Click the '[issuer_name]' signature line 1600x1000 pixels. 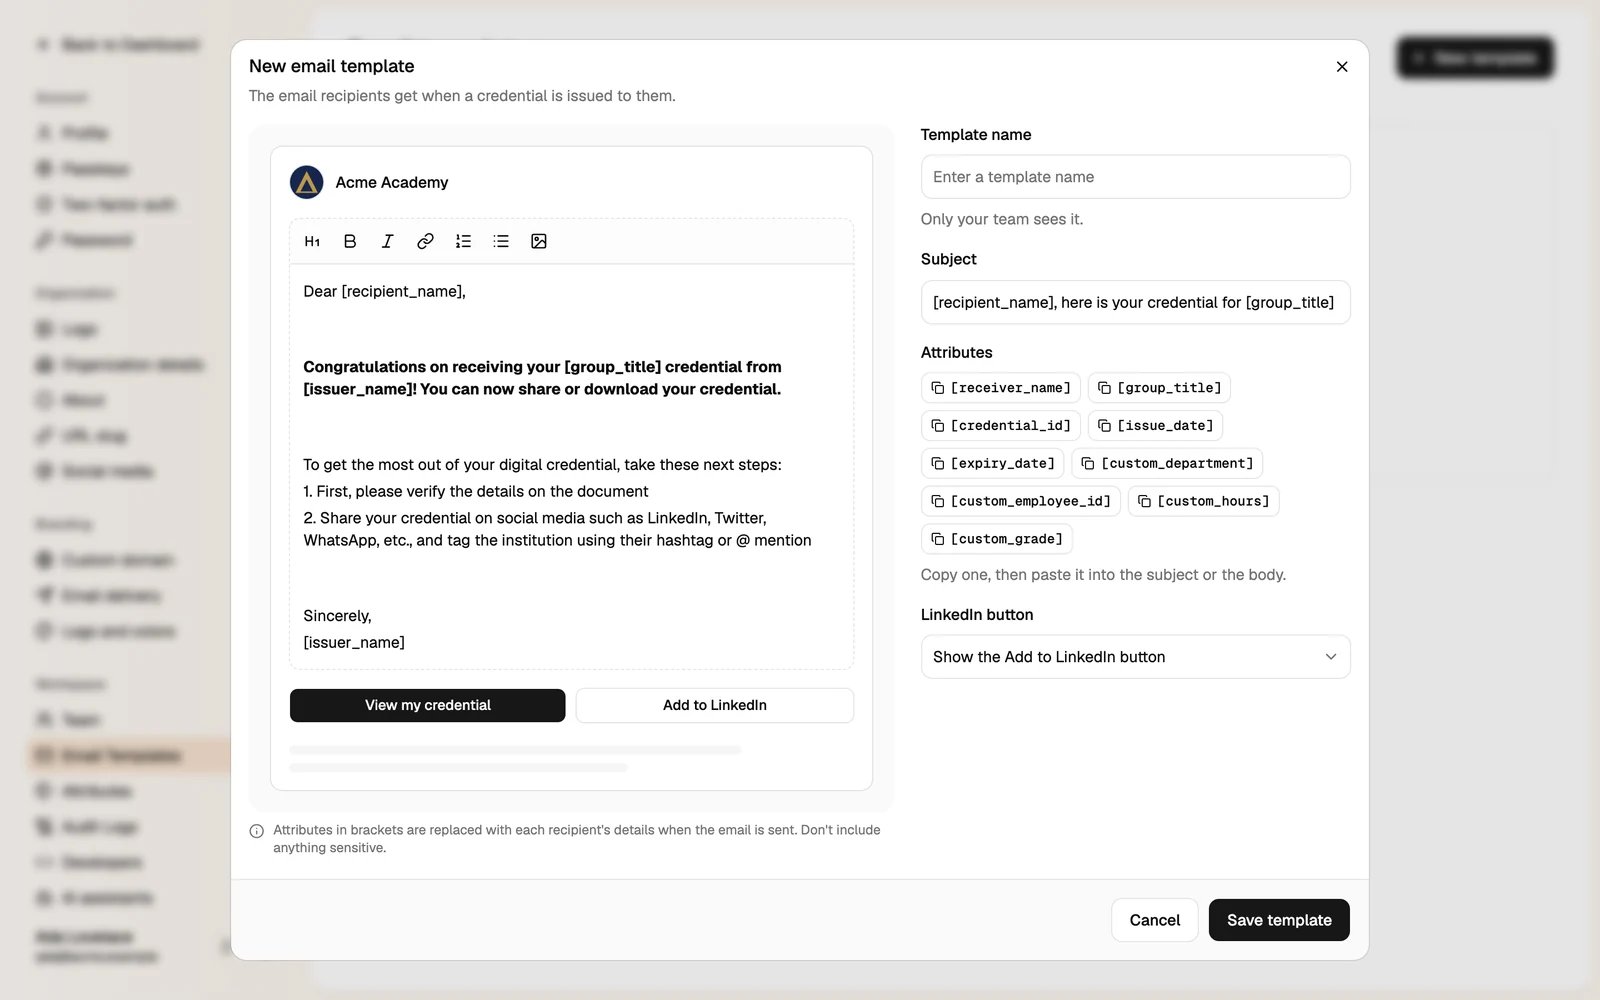coord(354,642)
